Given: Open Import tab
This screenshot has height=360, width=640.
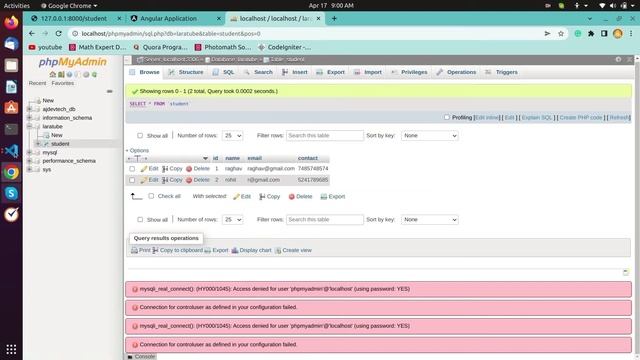Looking at the screenshot, I should [368, 72].
